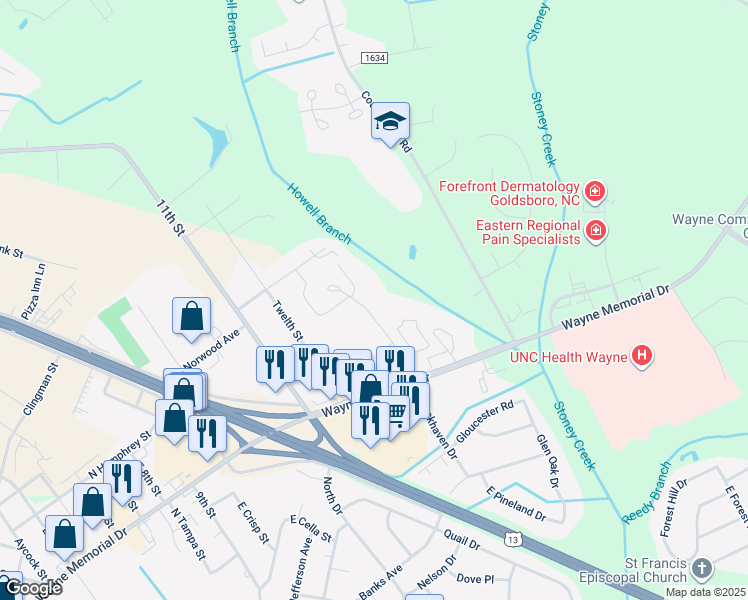Select the shopping bag marker near Aycock St
The image size is (748, 600).
[64, 535]
